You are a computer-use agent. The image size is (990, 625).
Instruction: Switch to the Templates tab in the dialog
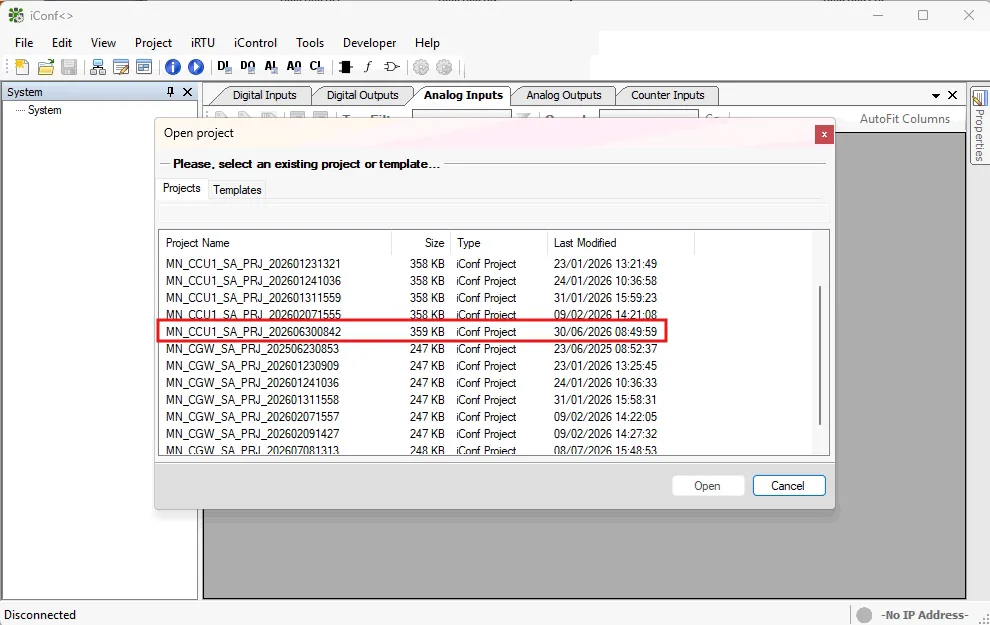point(237,189)
